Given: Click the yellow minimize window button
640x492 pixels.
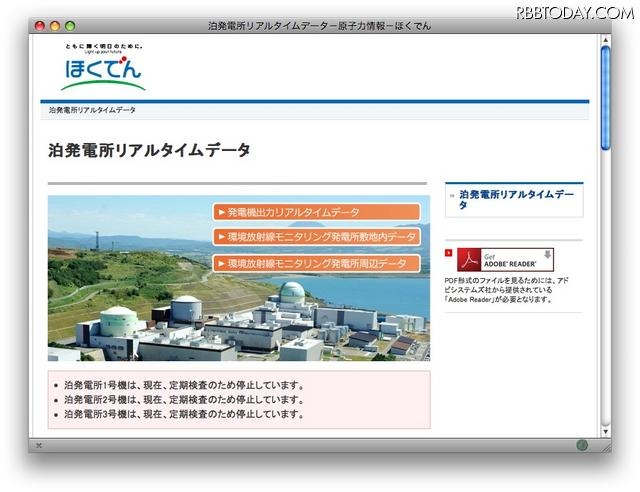Looking at the screenshot, I should [x=55, y=26].
